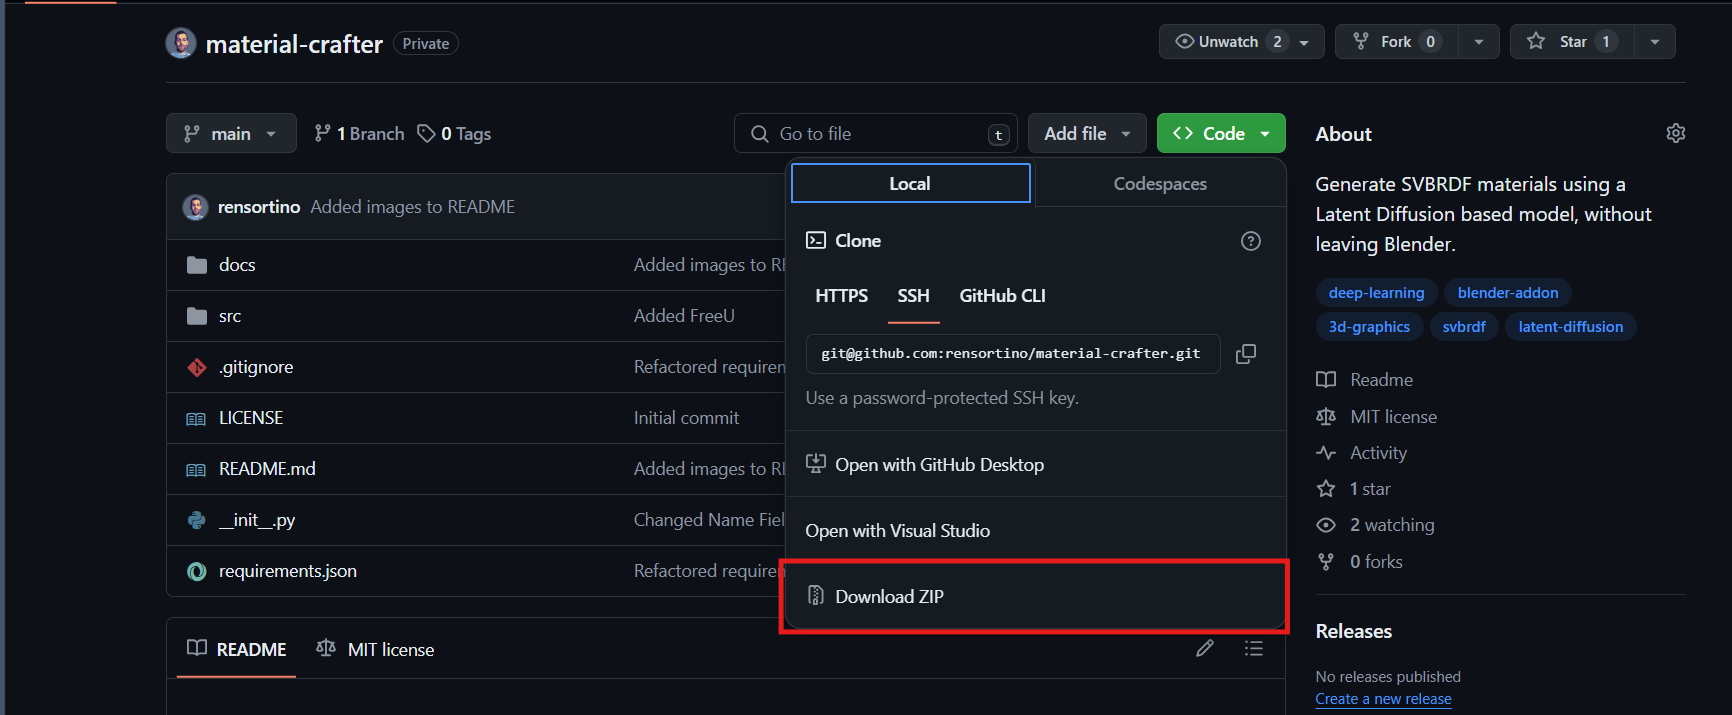Open the README outline list icon

pos(1254,648)
